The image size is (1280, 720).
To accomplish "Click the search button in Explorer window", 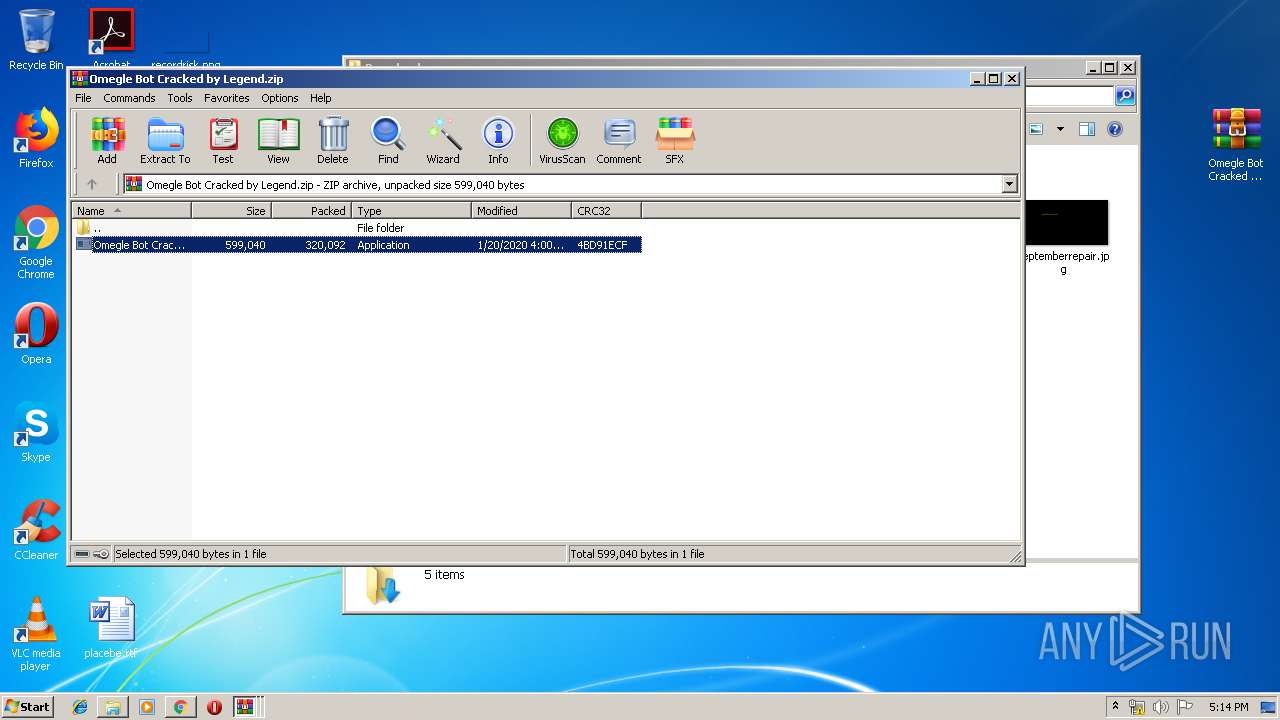I will pos(1125,96).
